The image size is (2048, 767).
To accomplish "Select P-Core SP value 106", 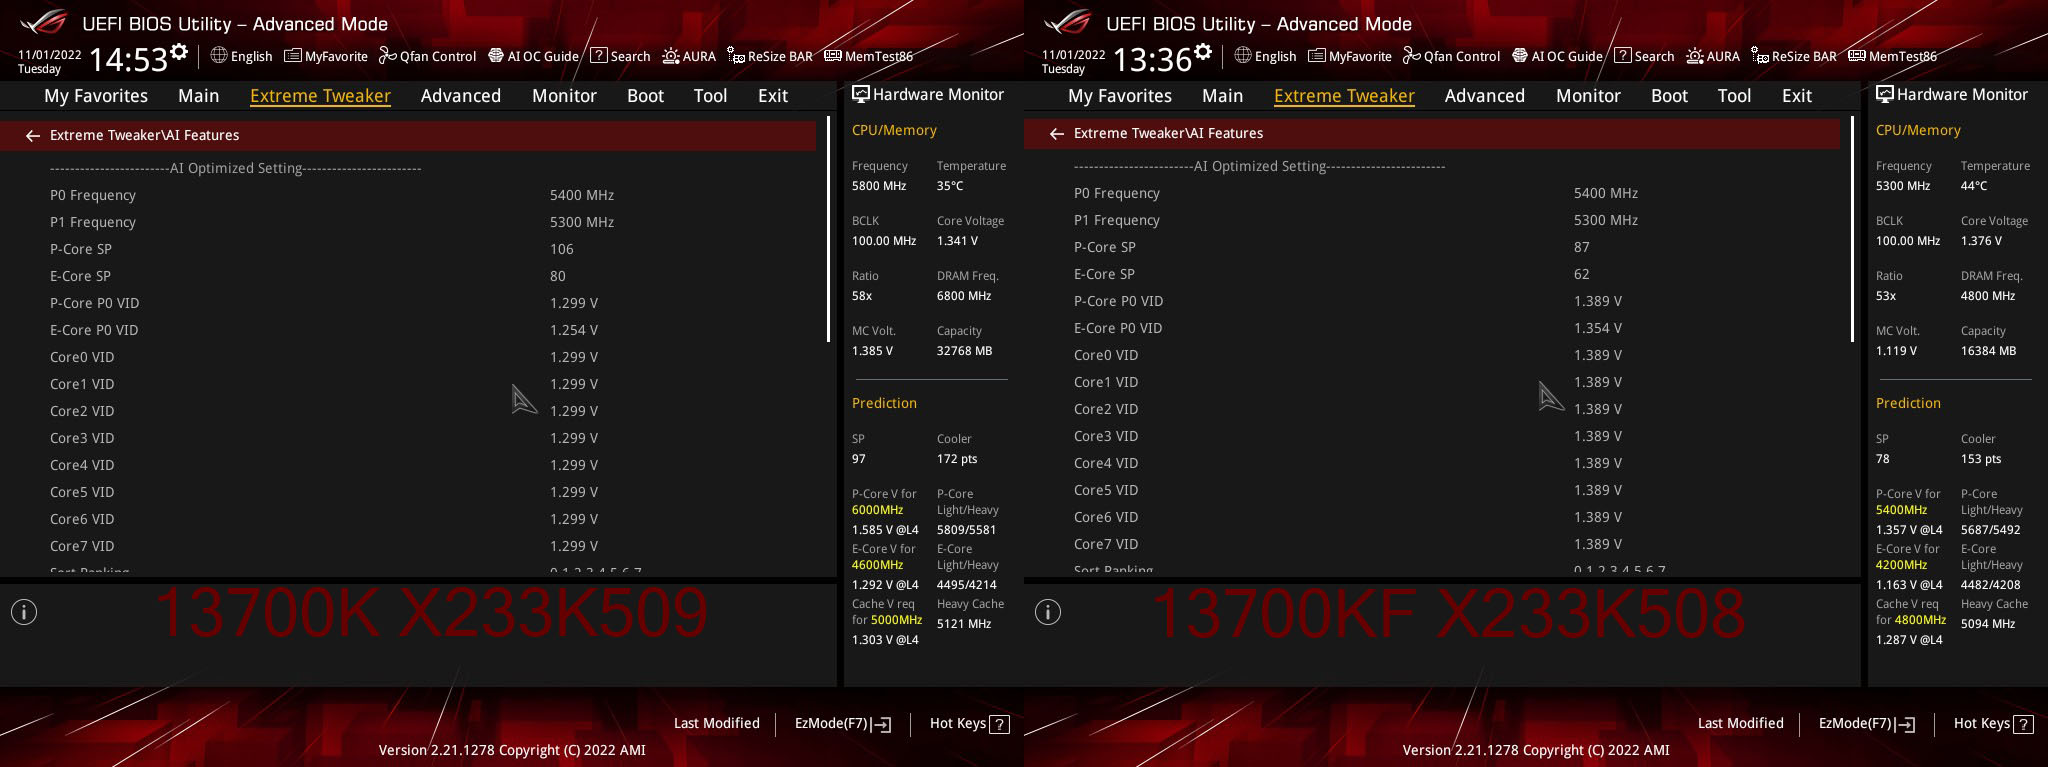I will pyautogui.click(x=562, y=249).
